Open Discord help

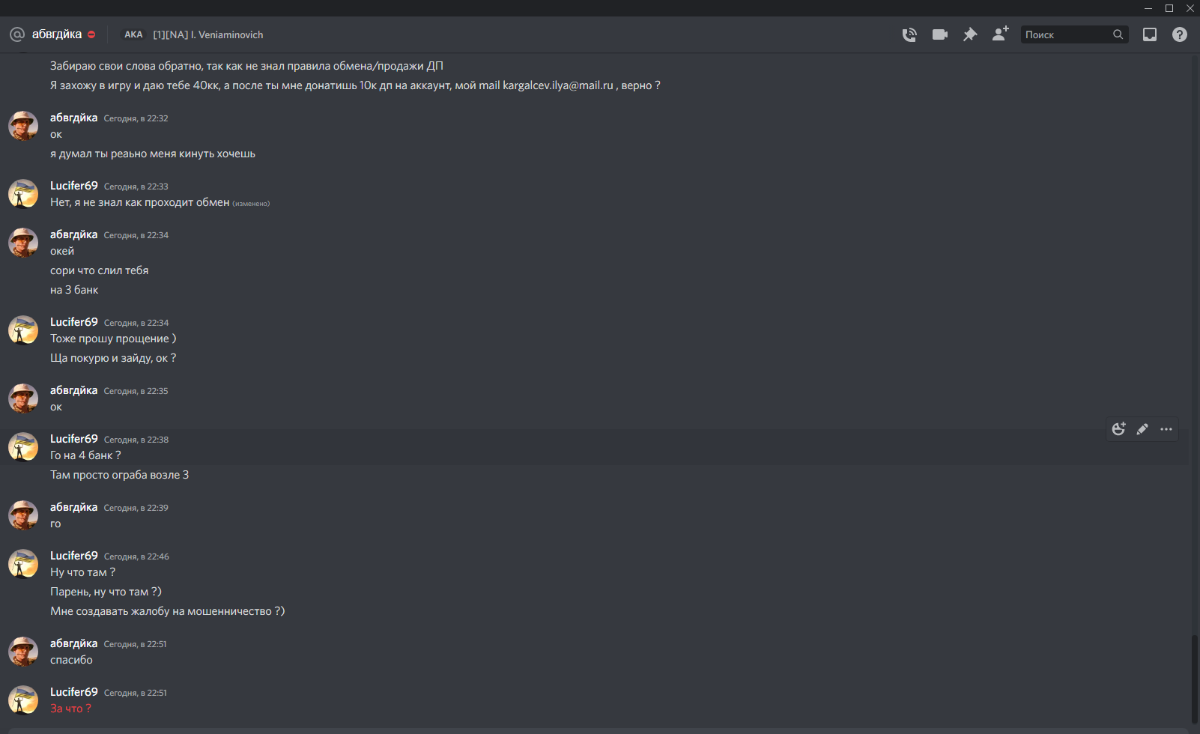pyautogui.click(x=1180, y=34)
